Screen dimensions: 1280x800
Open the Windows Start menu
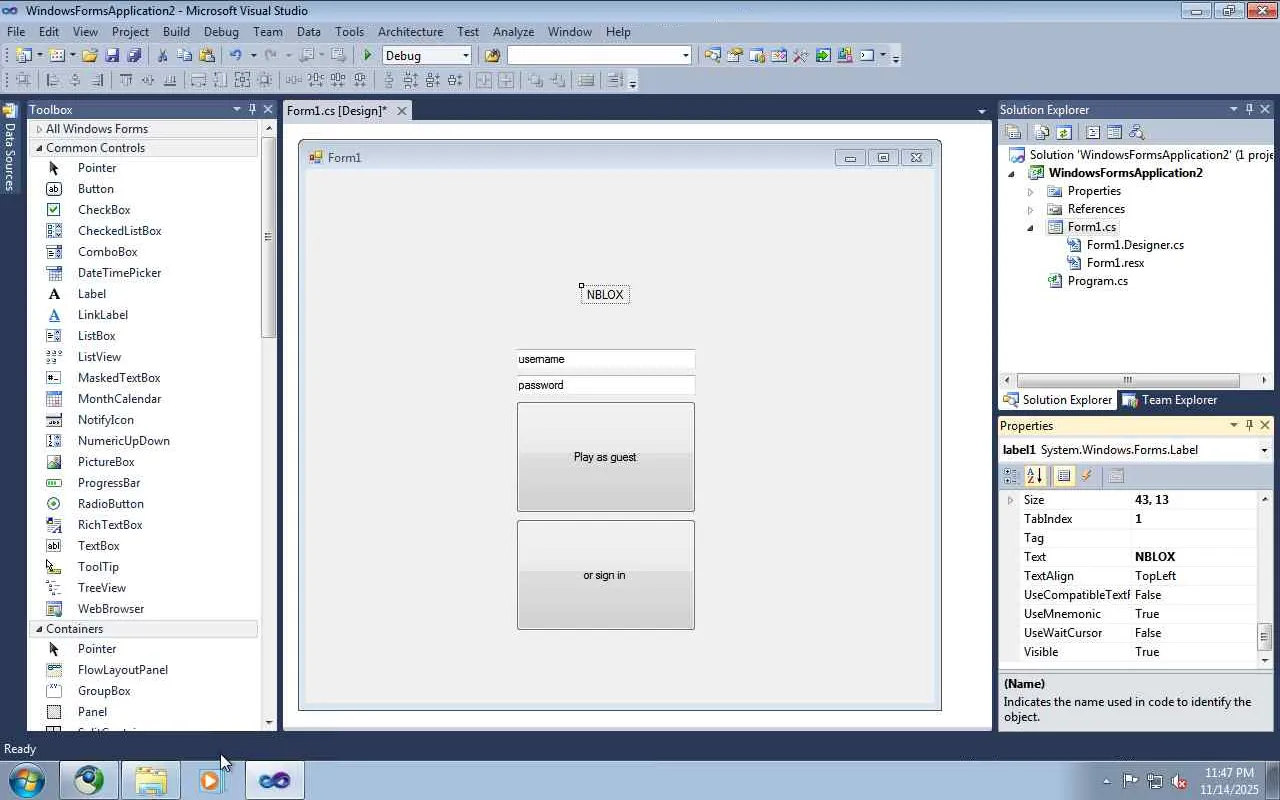click(x=27, y=780)
